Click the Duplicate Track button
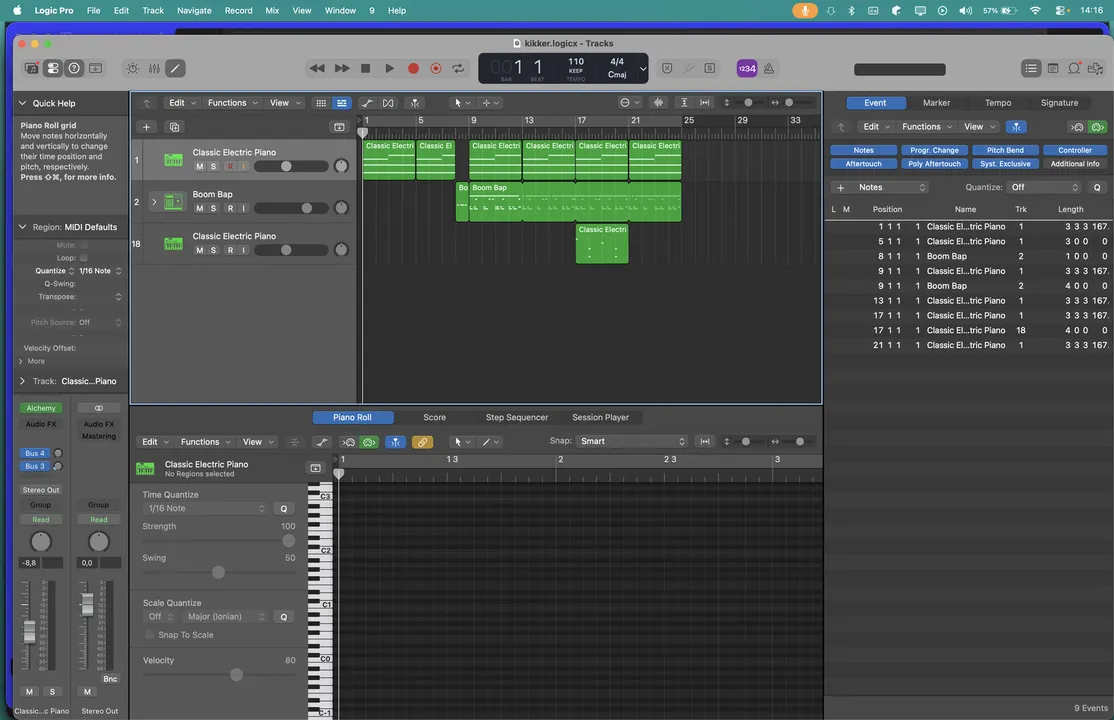This screenshot has height=720, width=1114. 174,127
